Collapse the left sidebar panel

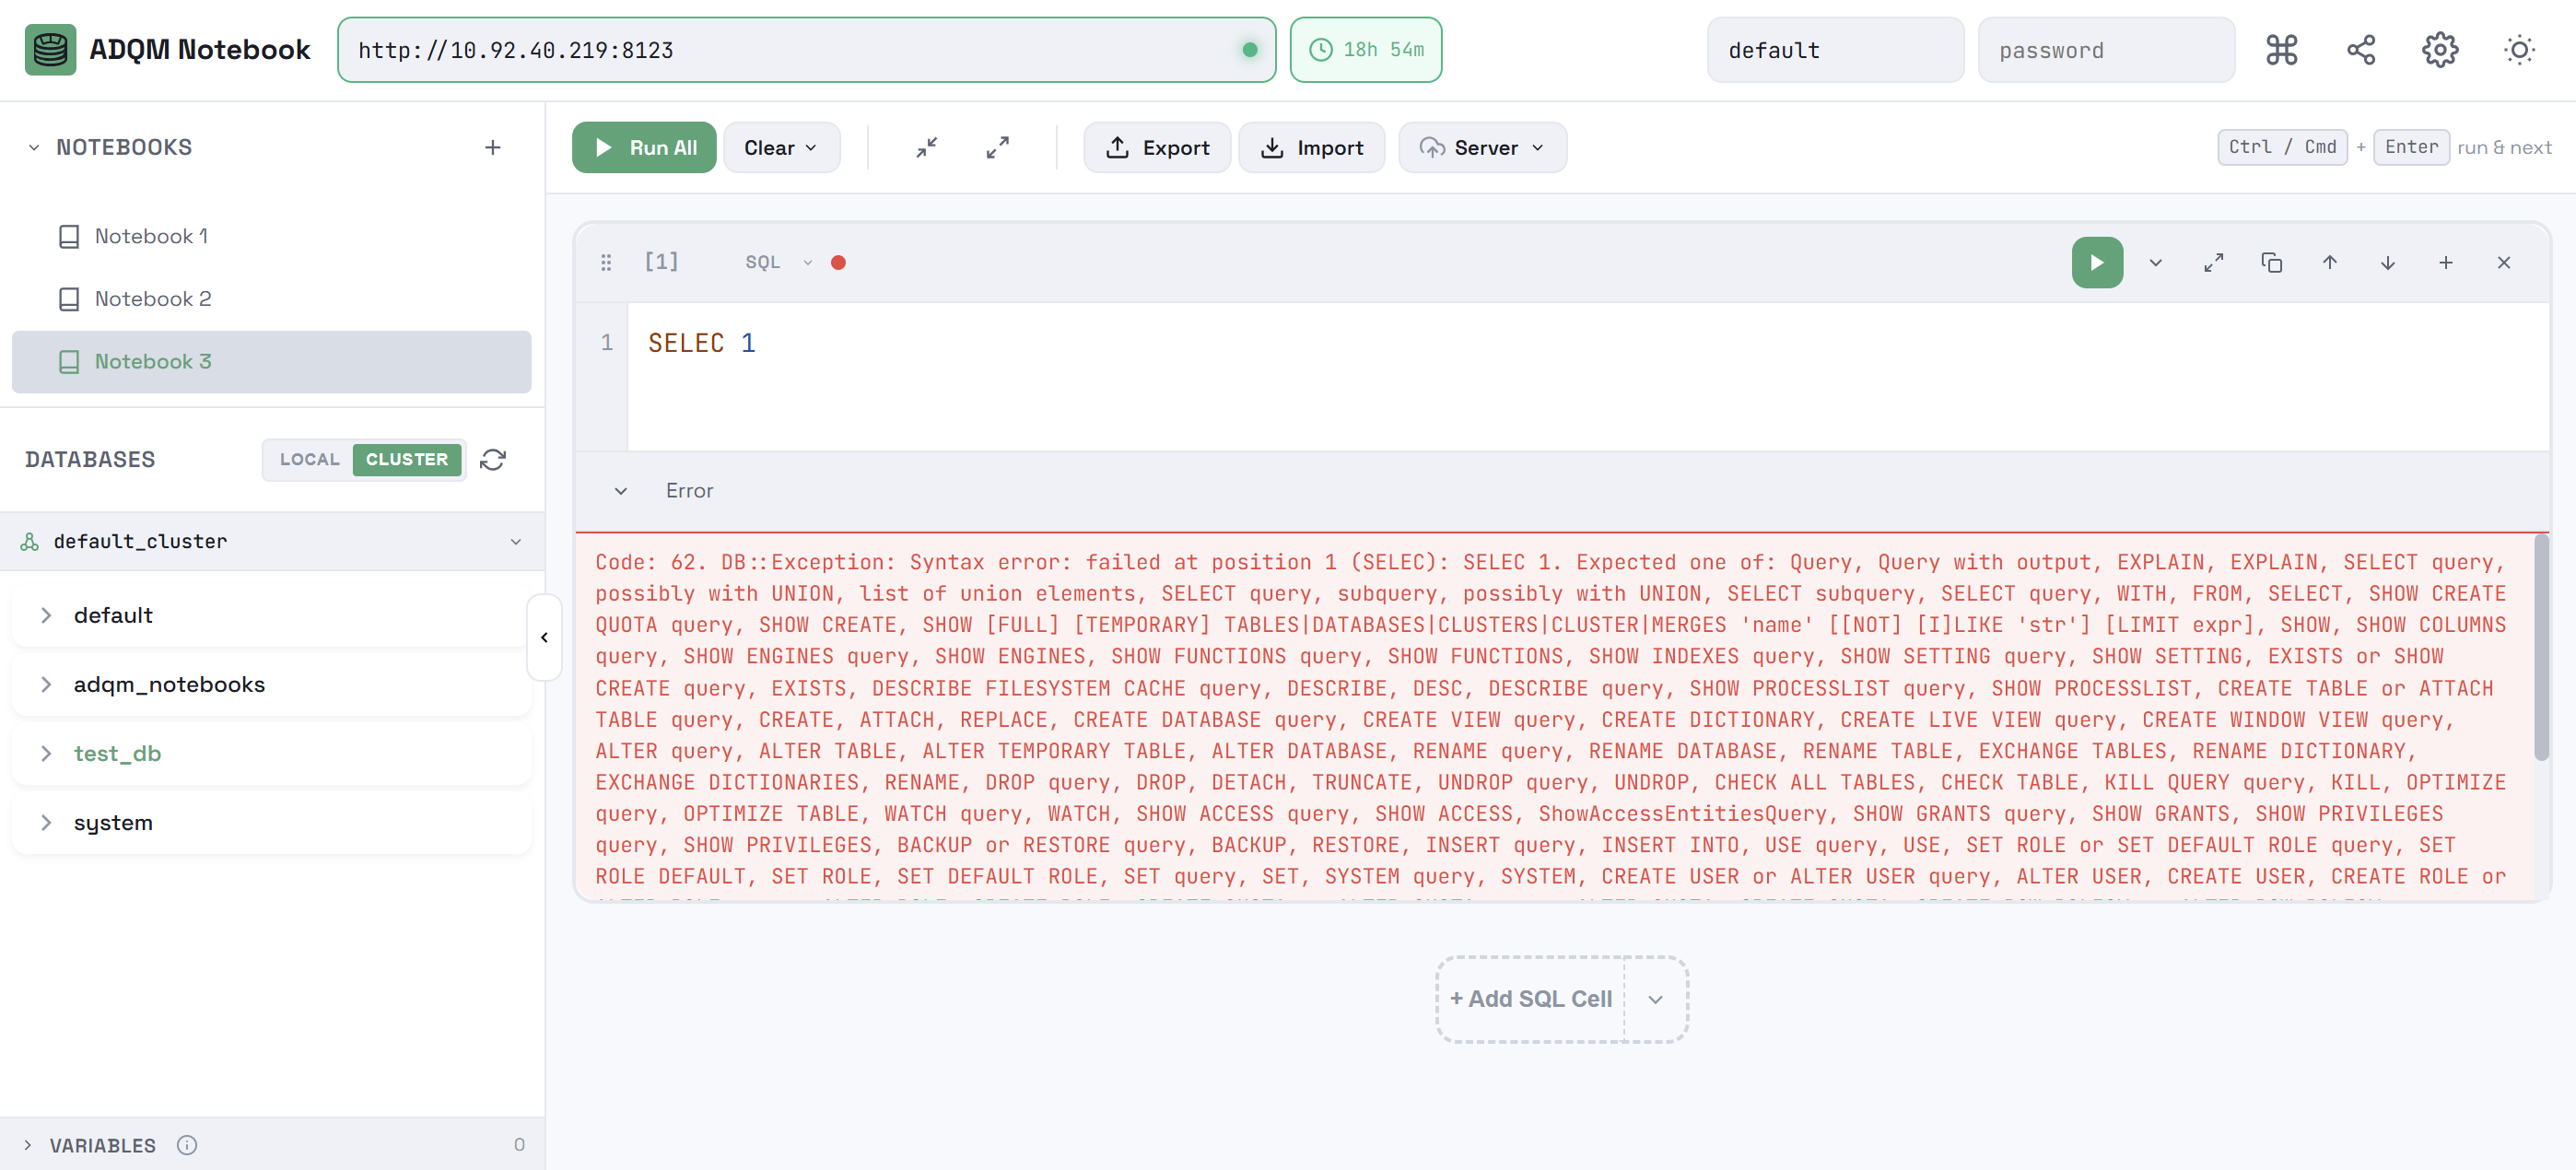click(545, 637)
